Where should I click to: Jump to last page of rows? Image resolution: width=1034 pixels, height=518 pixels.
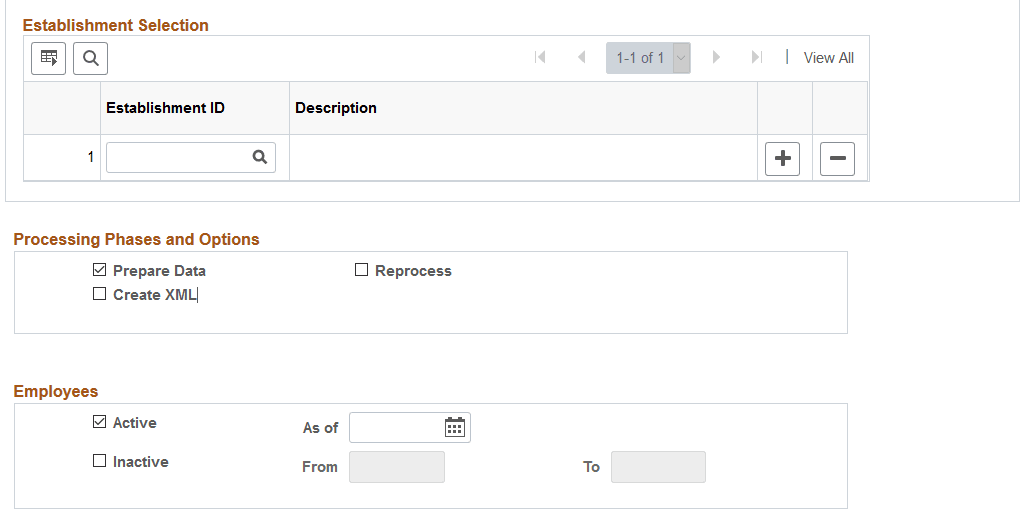757,58
